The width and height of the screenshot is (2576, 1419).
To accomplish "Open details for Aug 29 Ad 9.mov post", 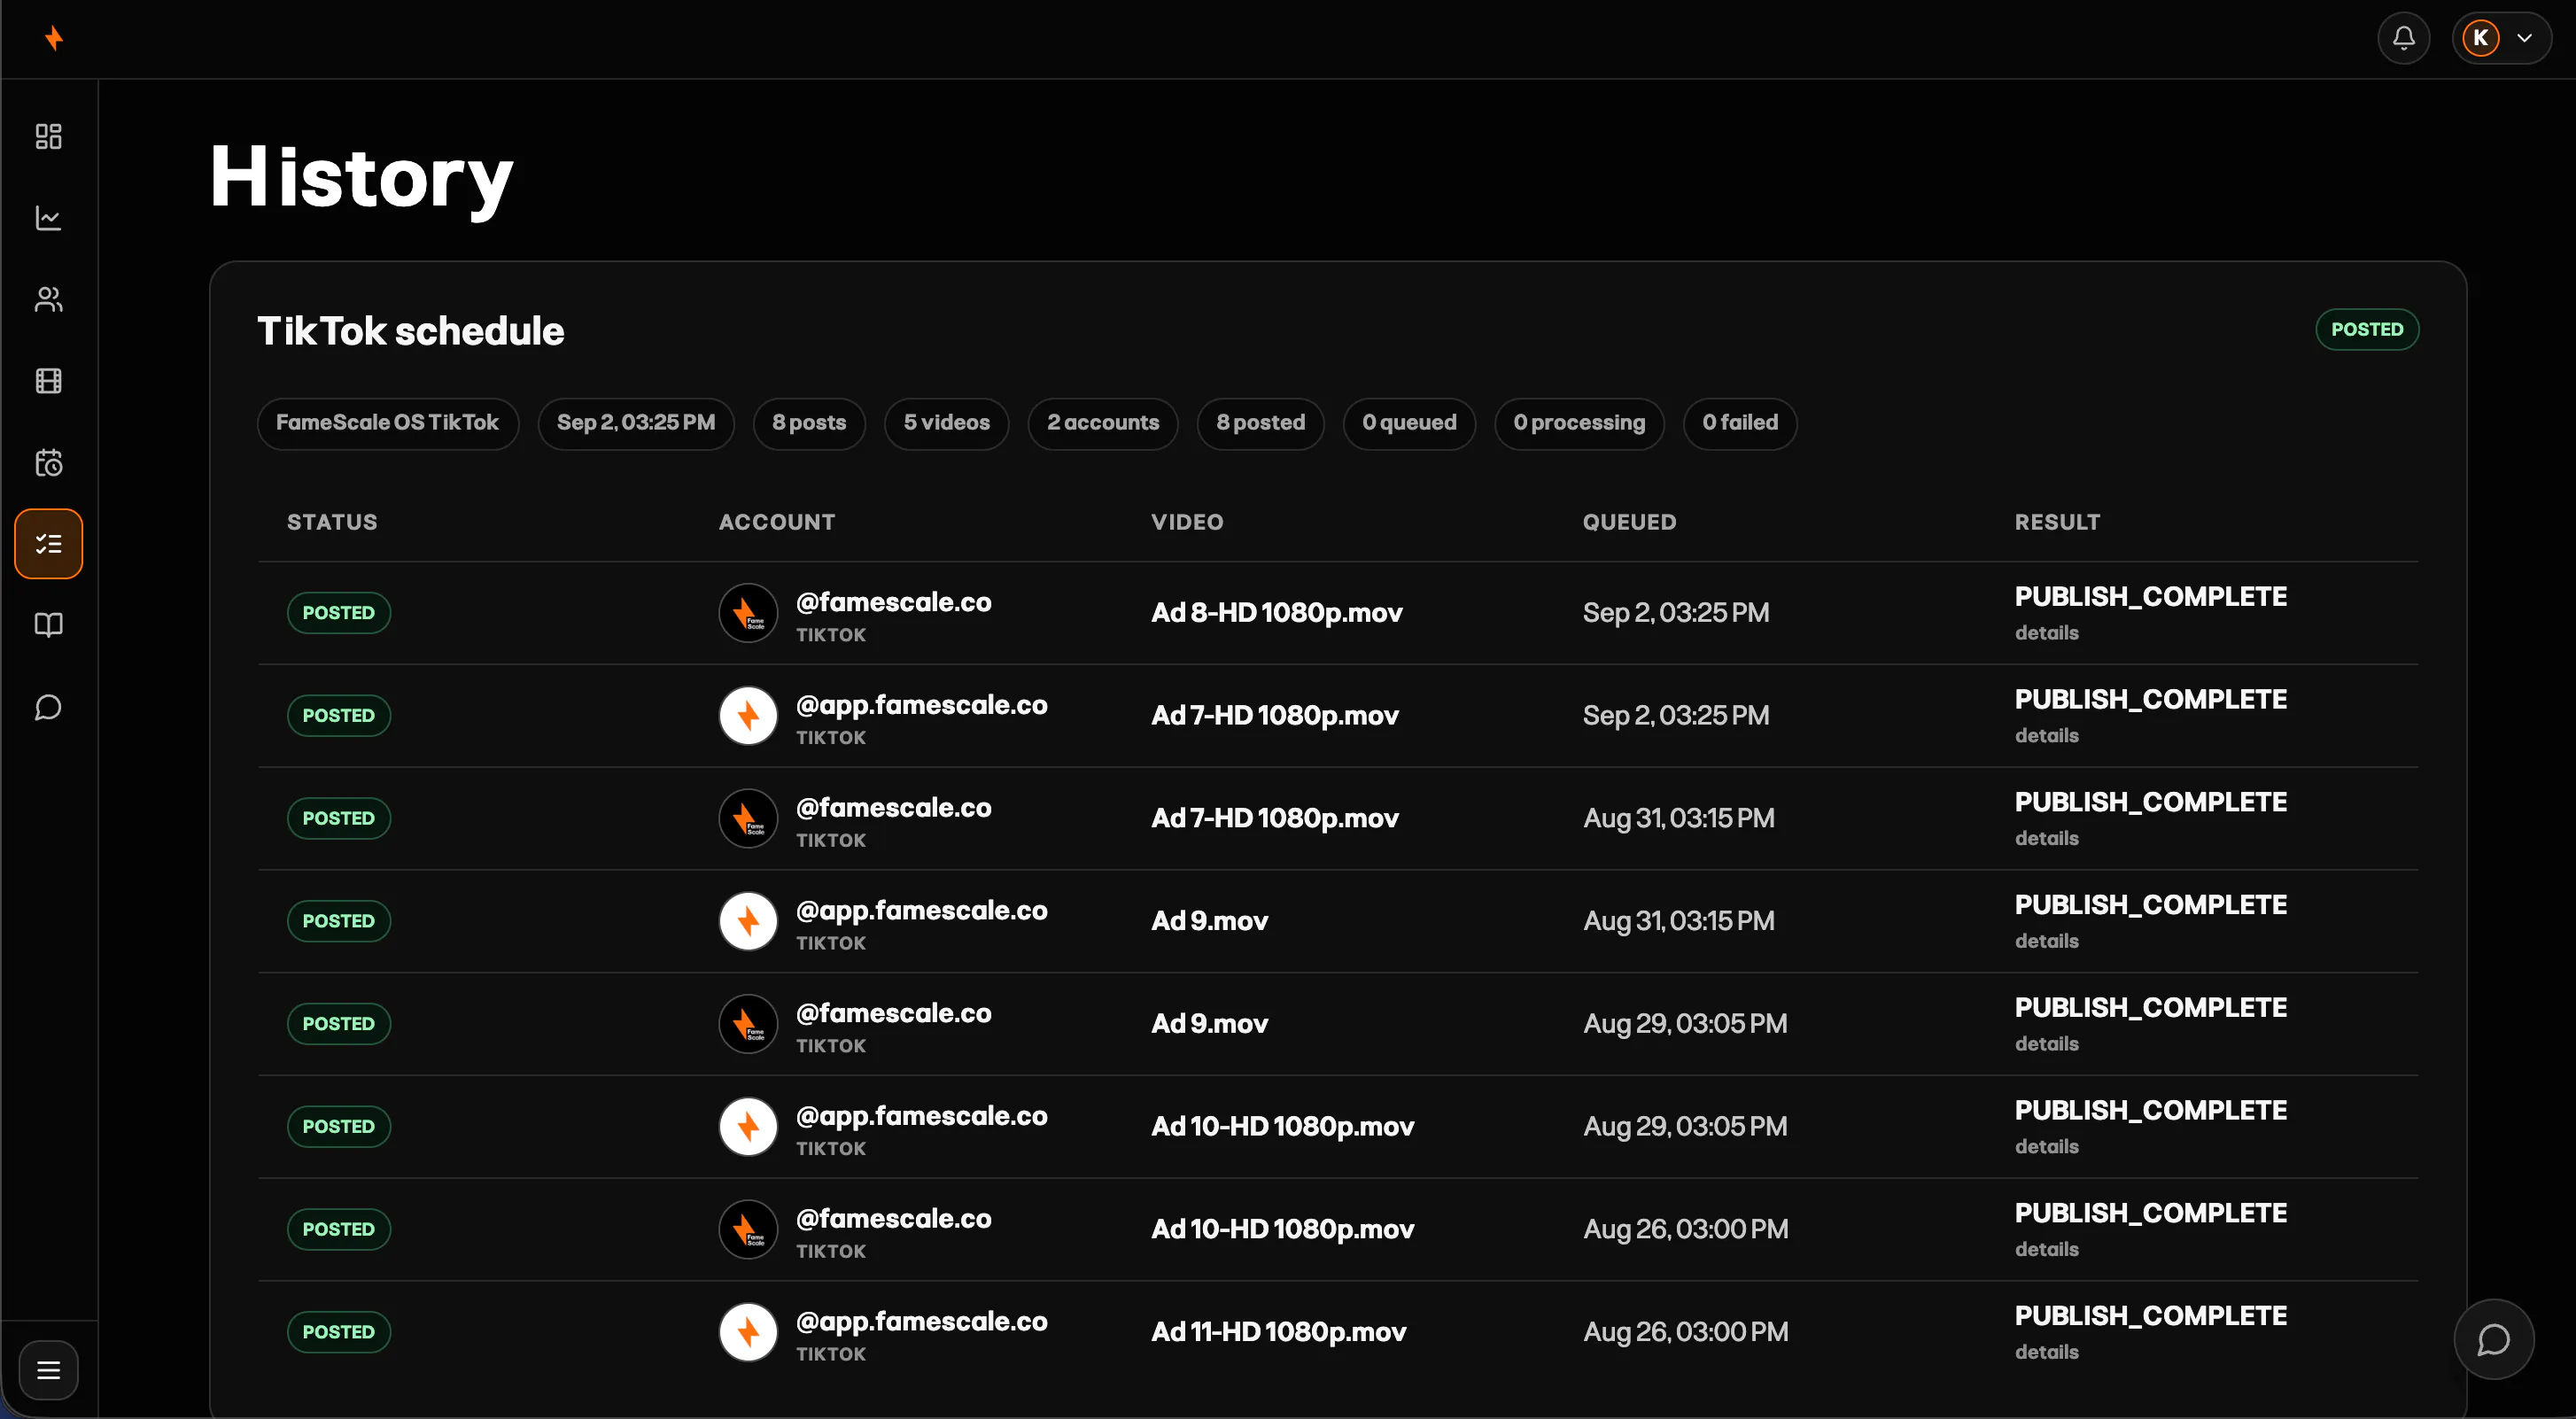I will click(2047, 1044).
